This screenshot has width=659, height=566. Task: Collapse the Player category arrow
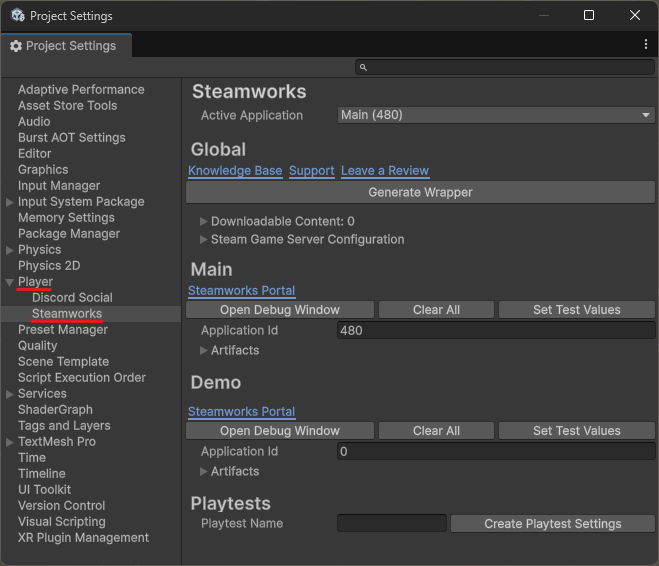tap(10, 282)
